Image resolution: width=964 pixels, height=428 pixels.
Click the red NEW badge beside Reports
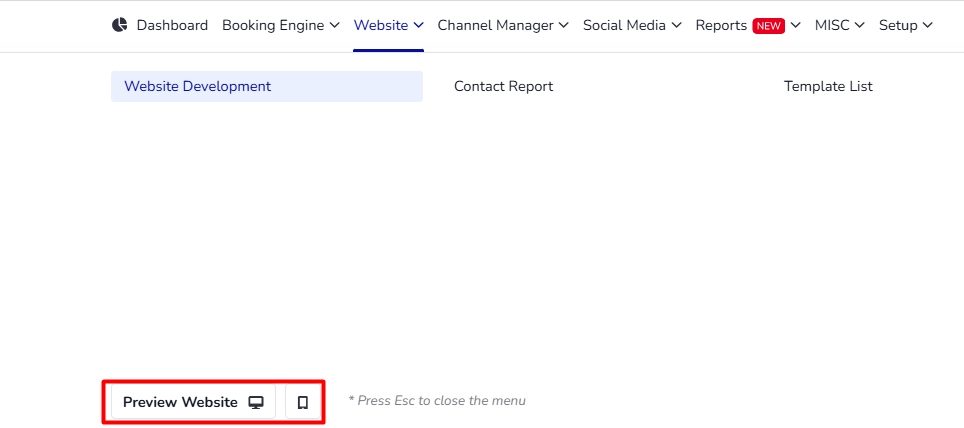(x=768, y=26)
